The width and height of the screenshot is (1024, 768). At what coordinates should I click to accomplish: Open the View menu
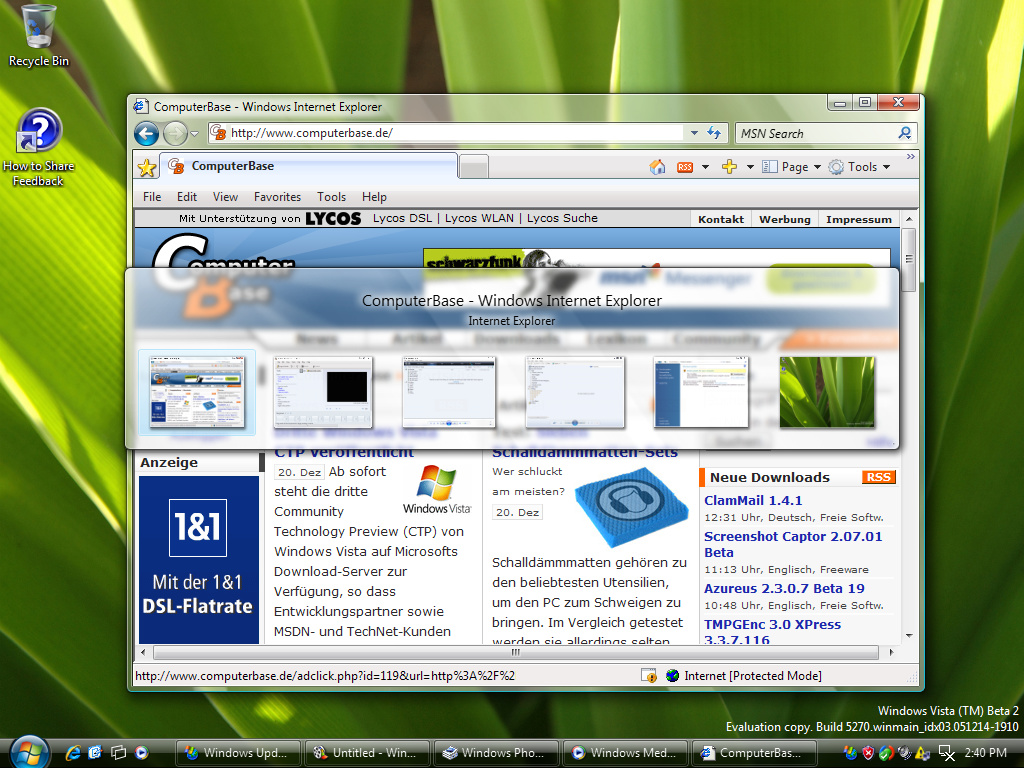pyautogui.click(x=225, y=197)
